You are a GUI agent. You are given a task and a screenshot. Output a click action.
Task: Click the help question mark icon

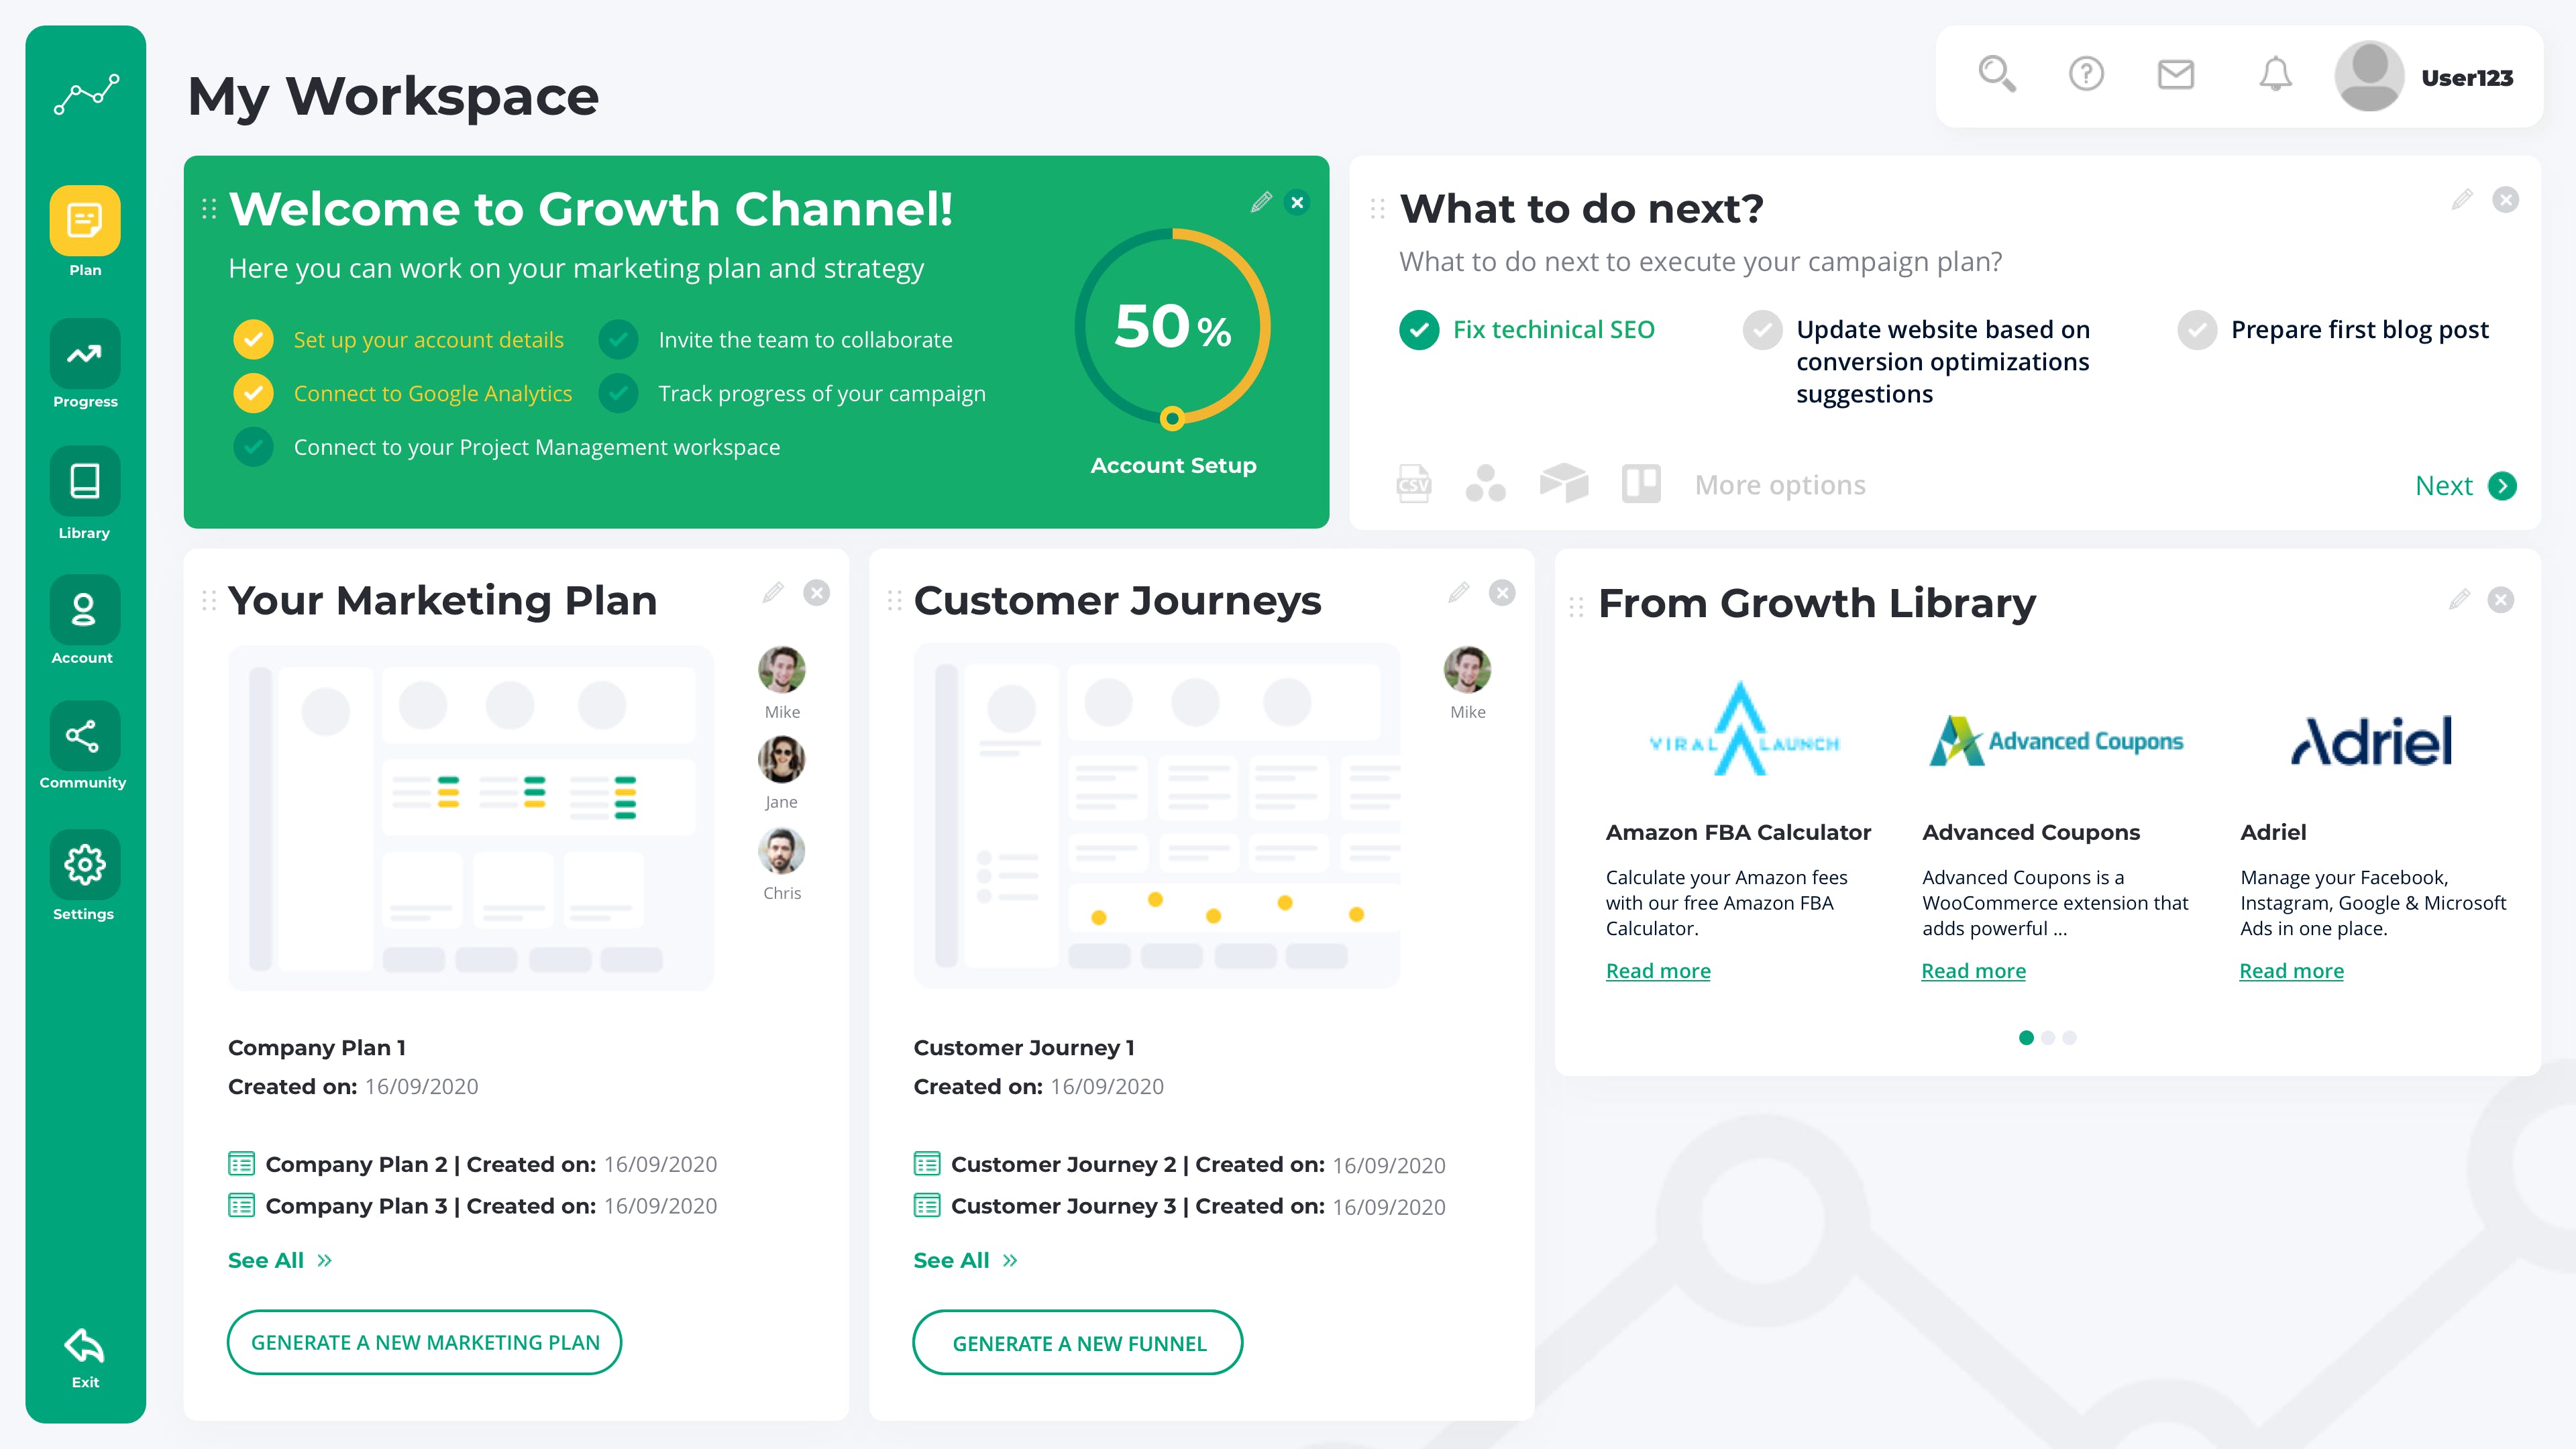click(x=2086, y=75)
